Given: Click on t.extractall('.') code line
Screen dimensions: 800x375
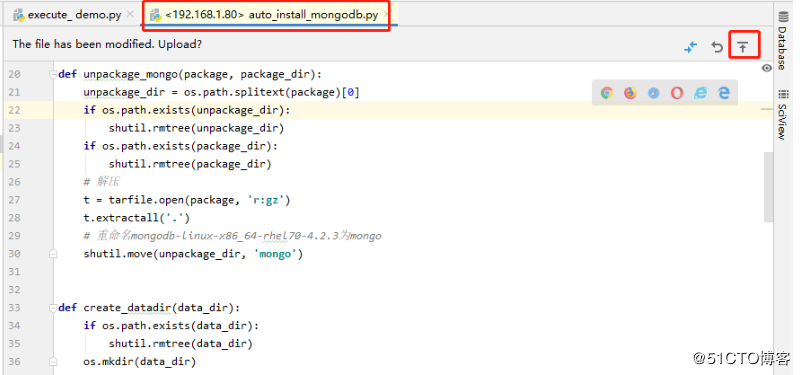Looking at the screenshot, I should click(137, 218).
